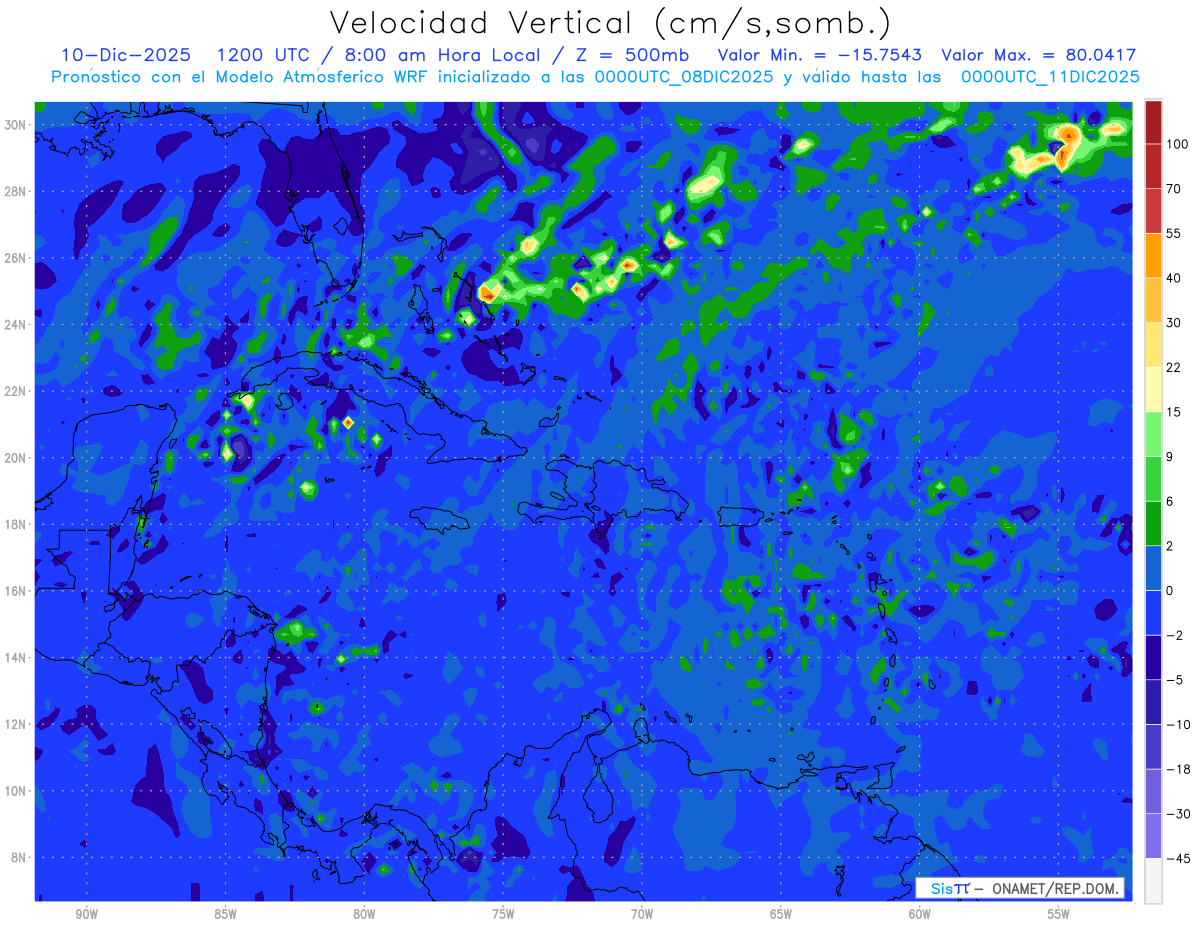Select the blue swatch between 2 and 0
Screen dimensions: 1200x927
(1153, 568)
